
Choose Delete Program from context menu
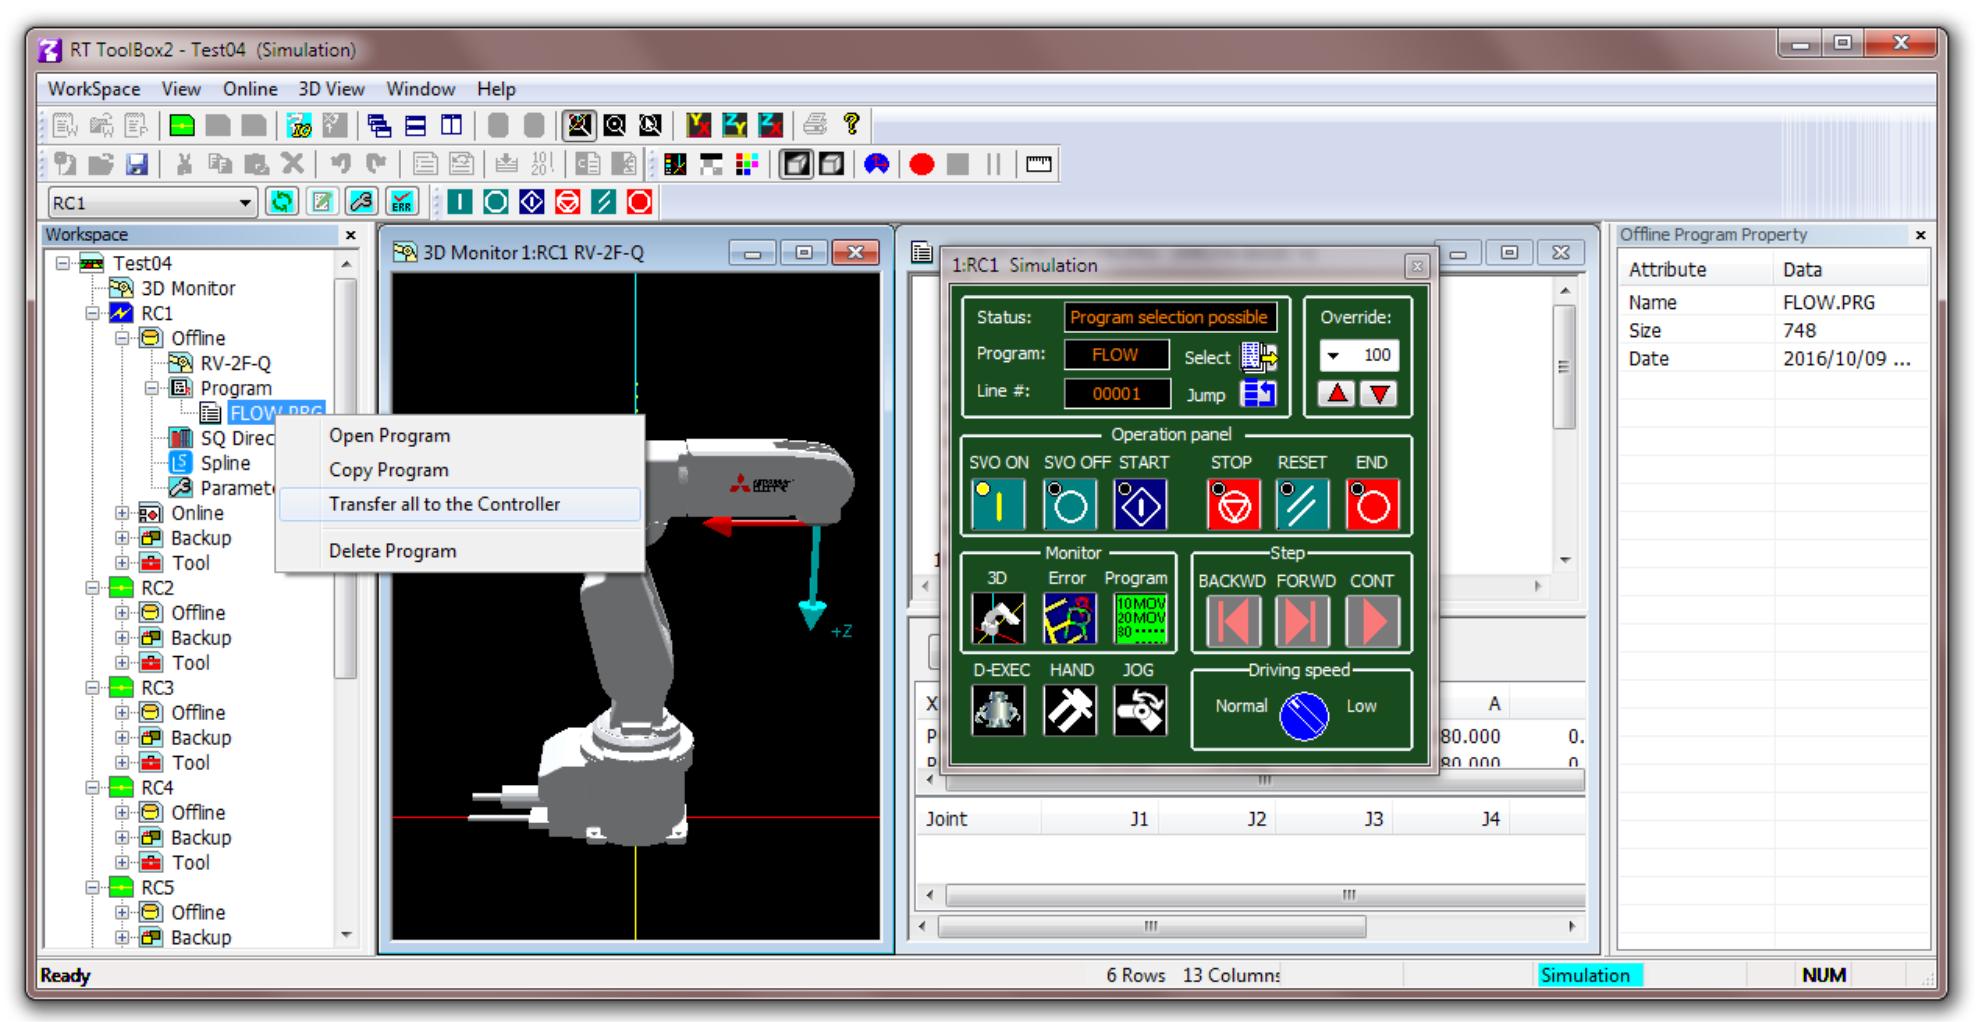(460, 551)
